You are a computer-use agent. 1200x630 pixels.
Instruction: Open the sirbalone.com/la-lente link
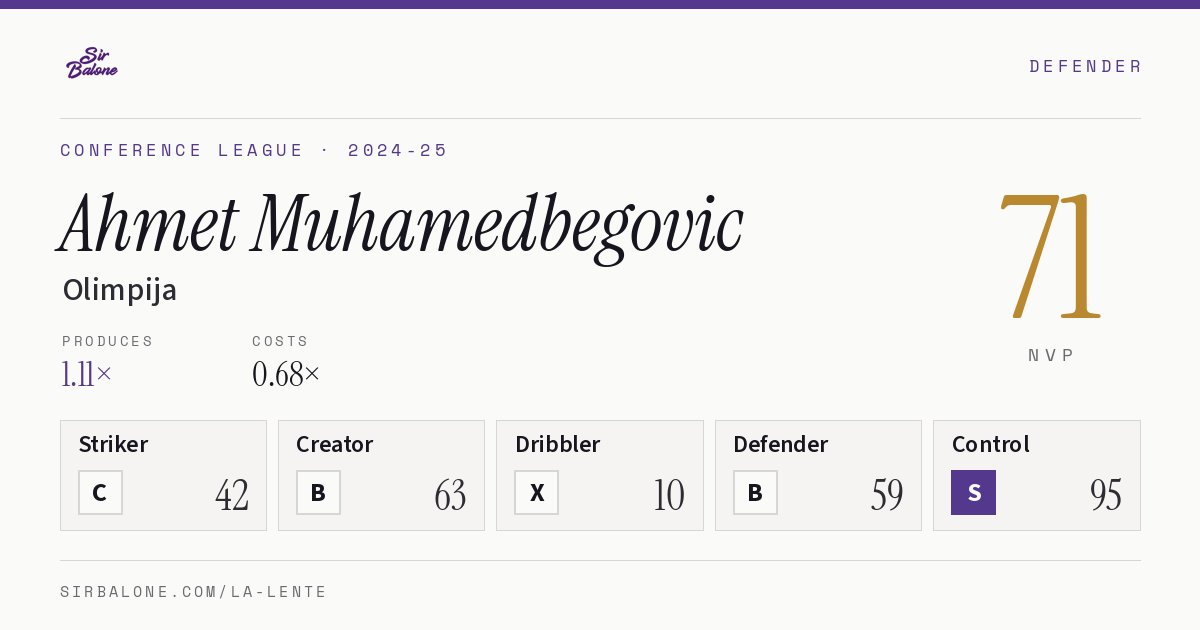(x=193, y=592)
